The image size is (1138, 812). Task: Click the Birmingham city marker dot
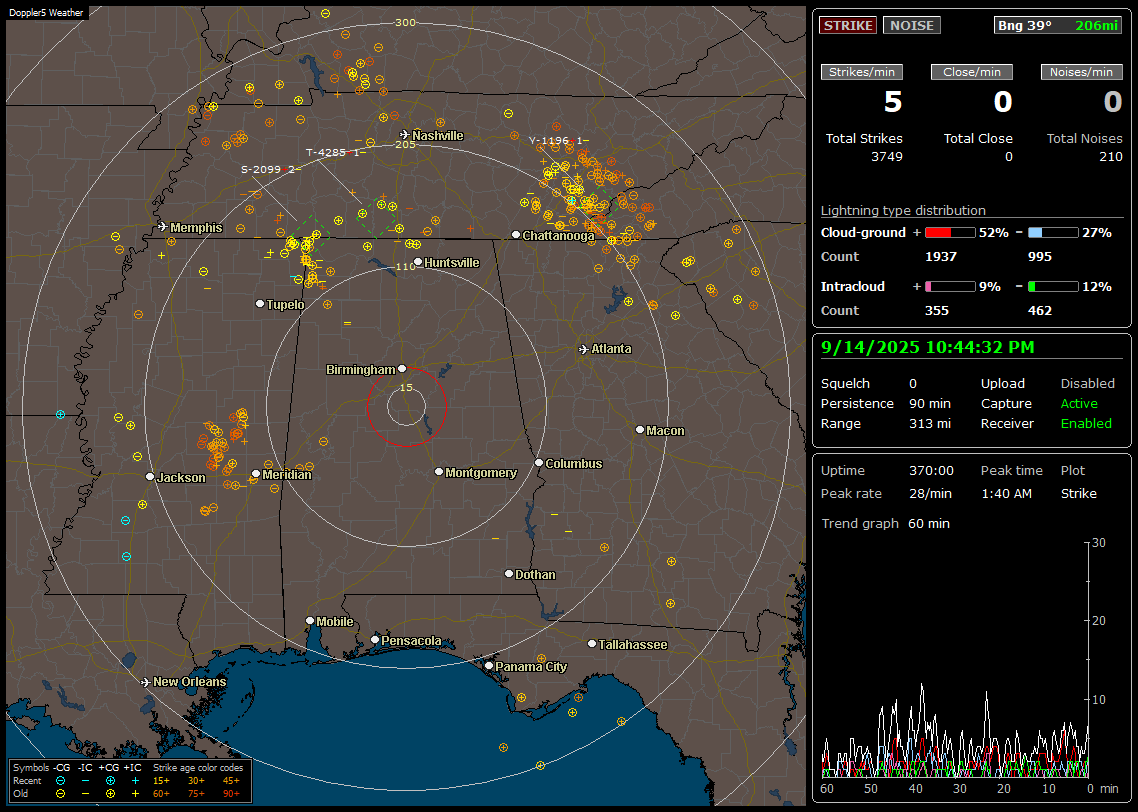[x=402, y=369]
